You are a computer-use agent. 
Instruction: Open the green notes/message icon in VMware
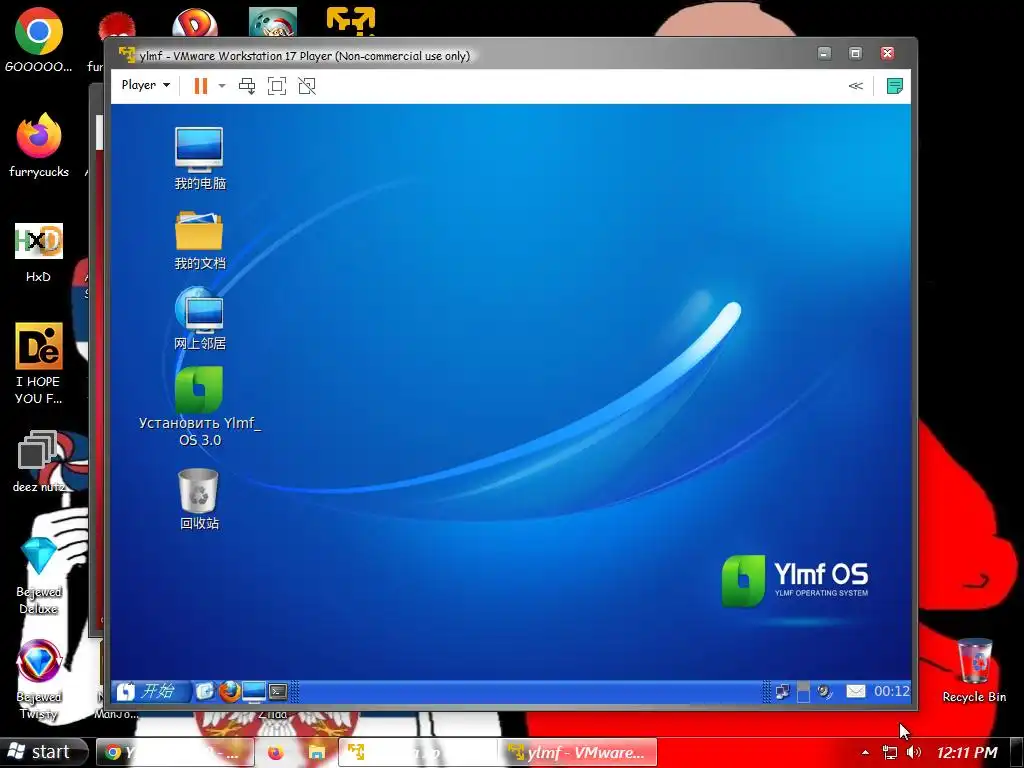pos(895,86)
